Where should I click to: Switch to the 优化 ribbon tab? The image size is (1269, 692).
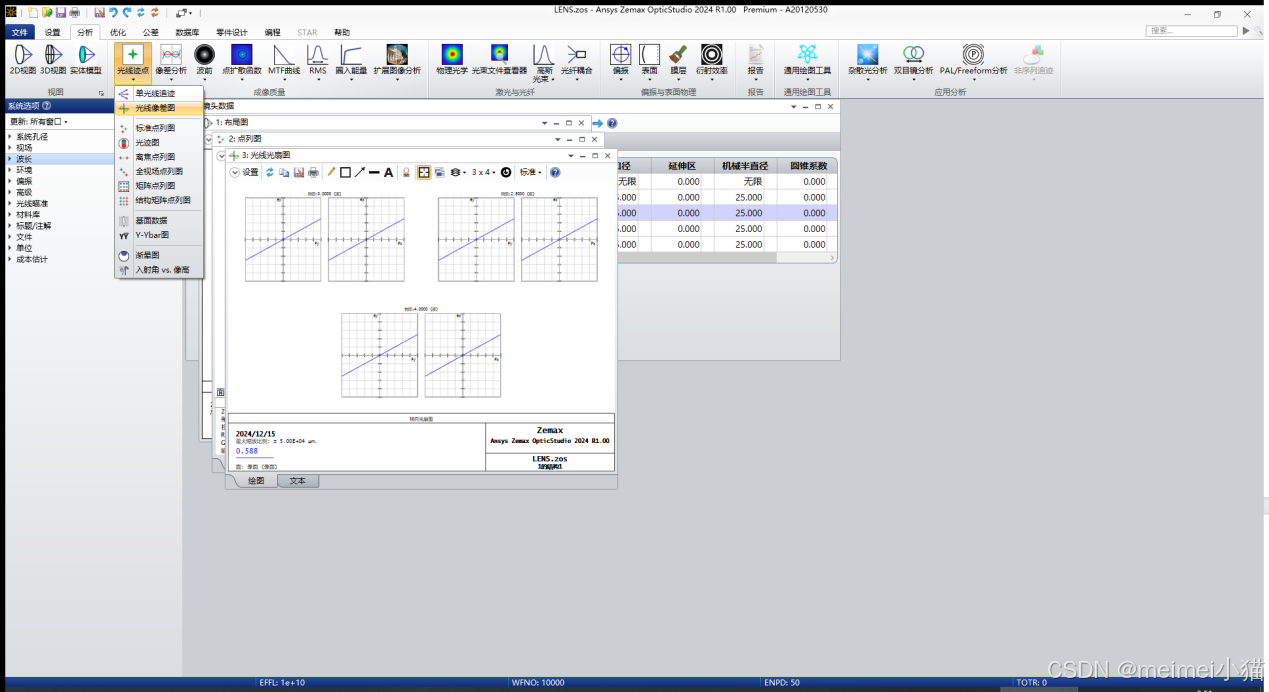(x=118, y=32)
